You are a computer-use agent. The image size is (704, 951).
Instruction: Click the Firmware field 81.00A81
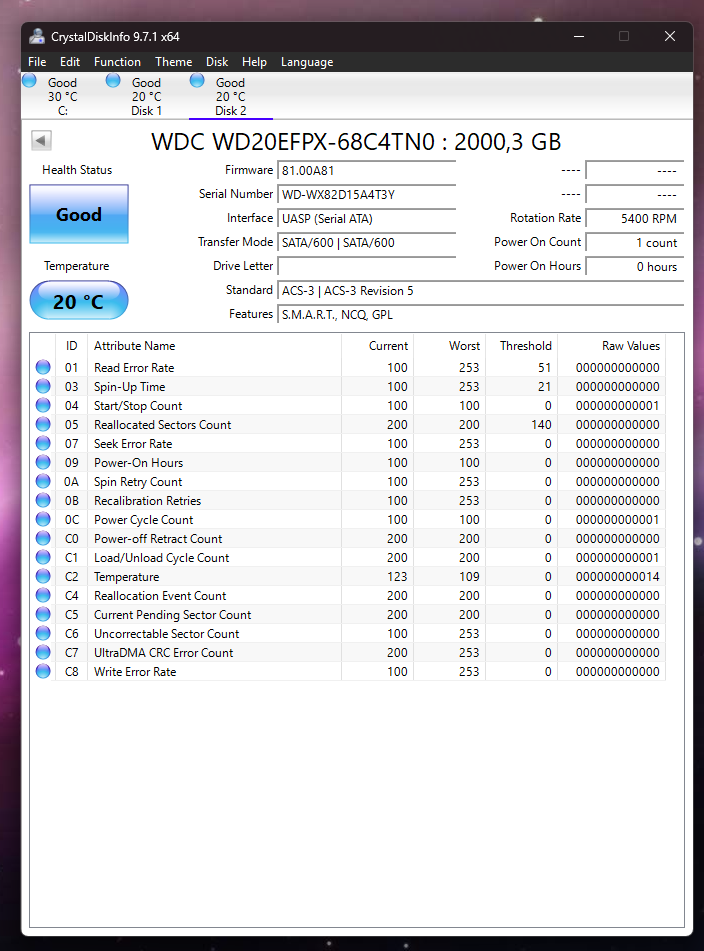pos(366,170)
